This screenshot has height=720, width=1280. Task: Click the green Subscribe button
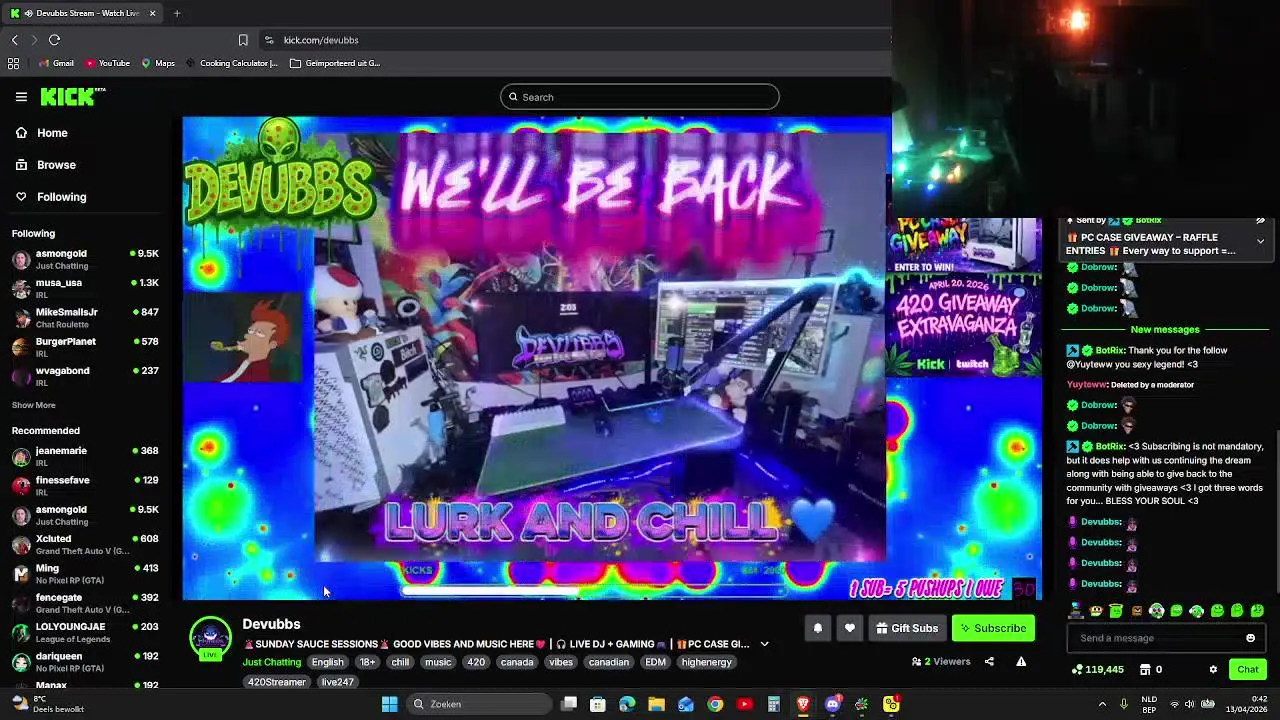(x=993, y=628)
